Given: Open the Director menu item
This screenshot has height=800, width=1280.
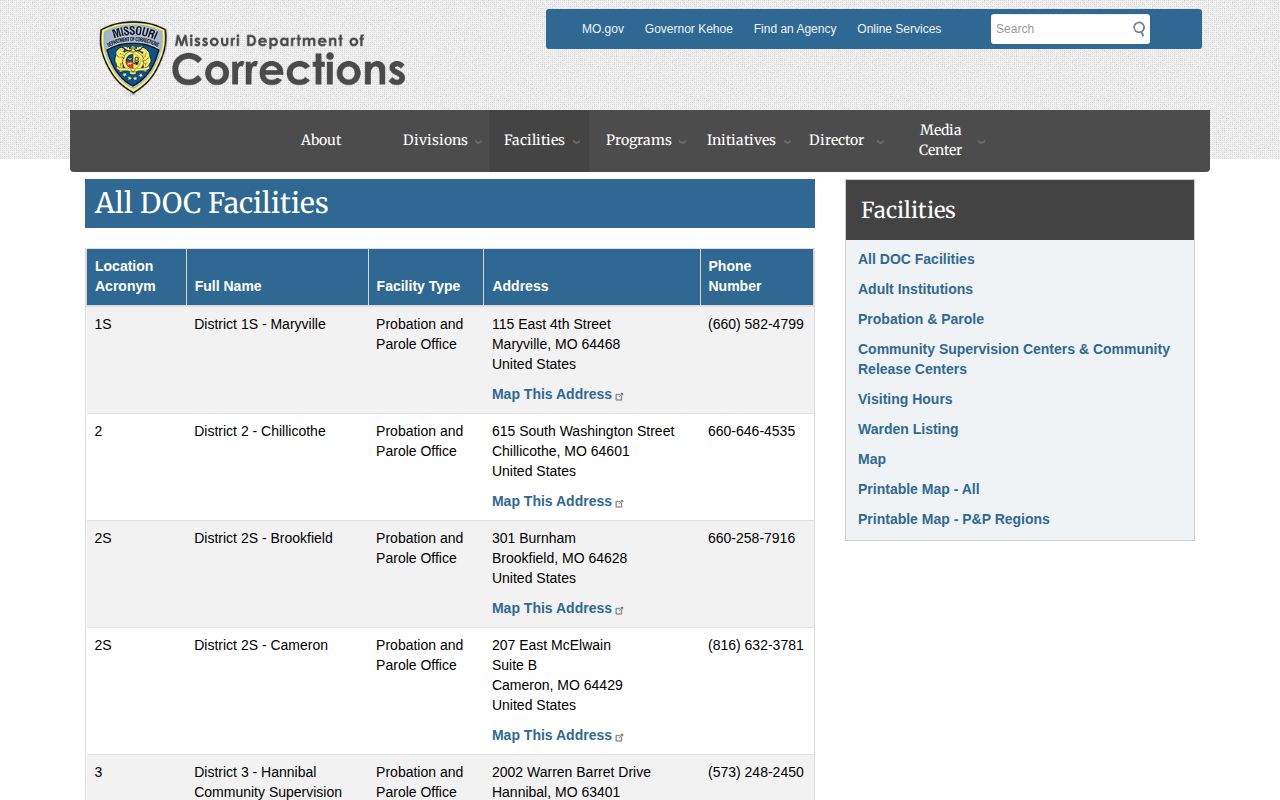Looking at the screenshot, I should click(836, 140).
